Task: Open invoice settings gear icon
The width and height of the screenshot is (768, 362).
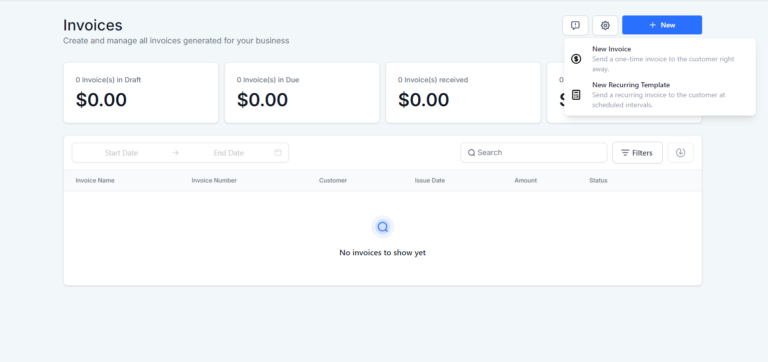Action: pos(605,25)
